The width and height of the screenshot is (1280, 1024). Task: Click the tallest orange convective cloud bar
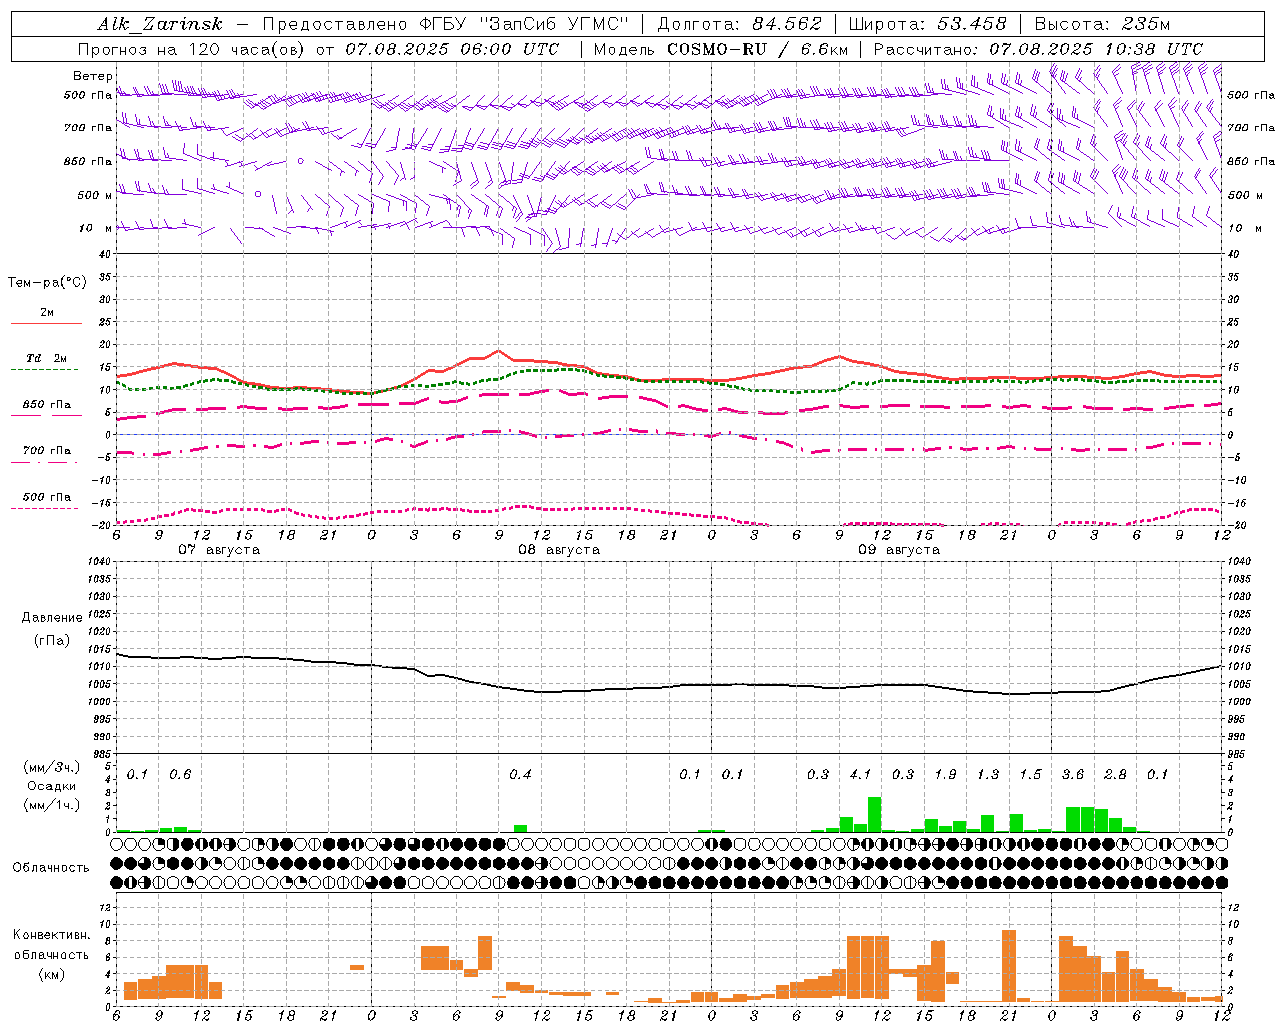pos(1009,965)
